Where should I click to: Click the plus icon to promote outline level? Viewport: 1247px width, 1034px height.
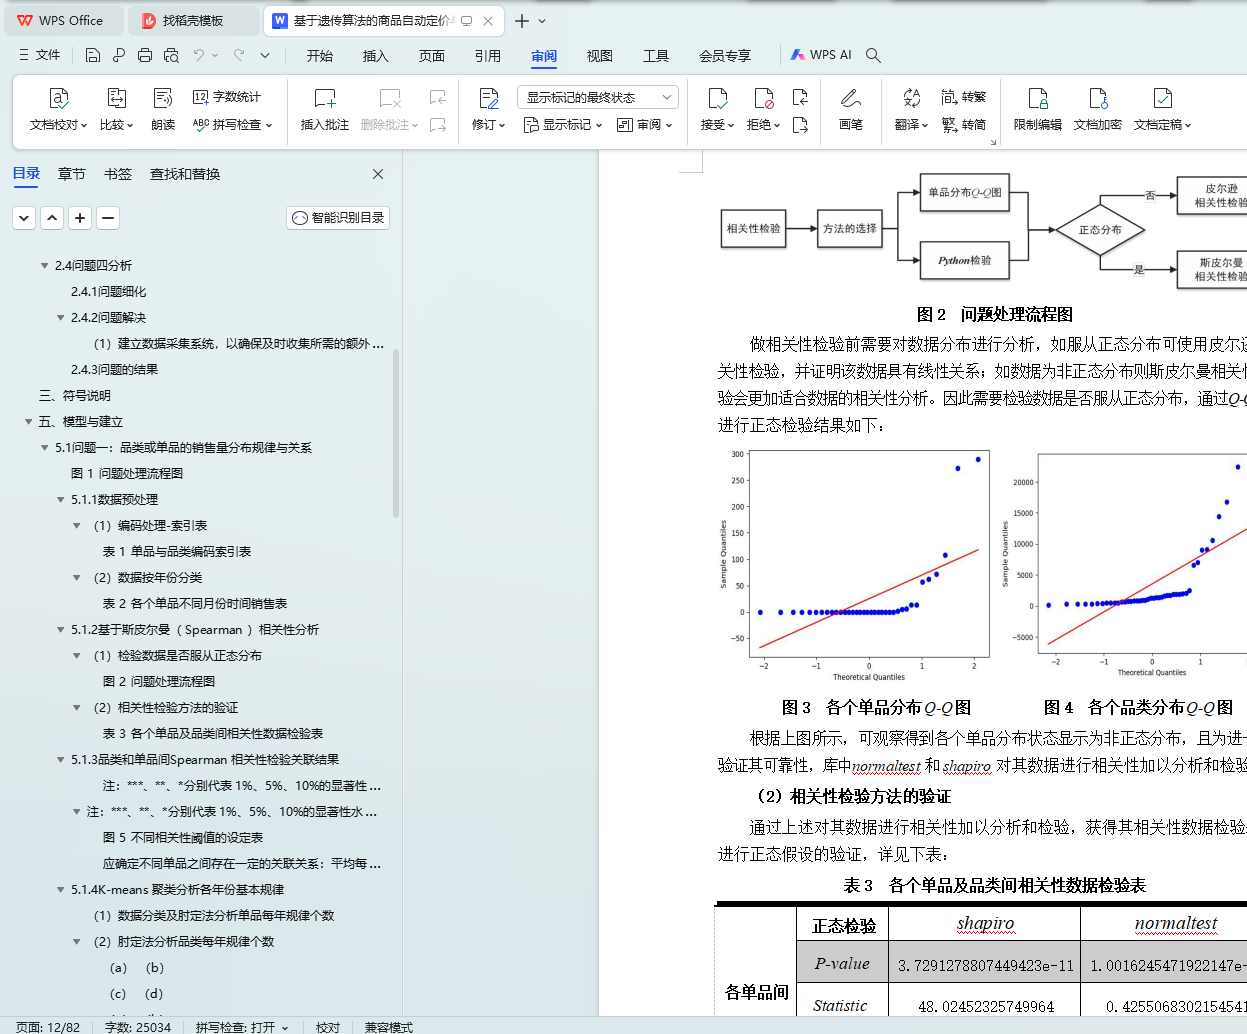[80, 218]
